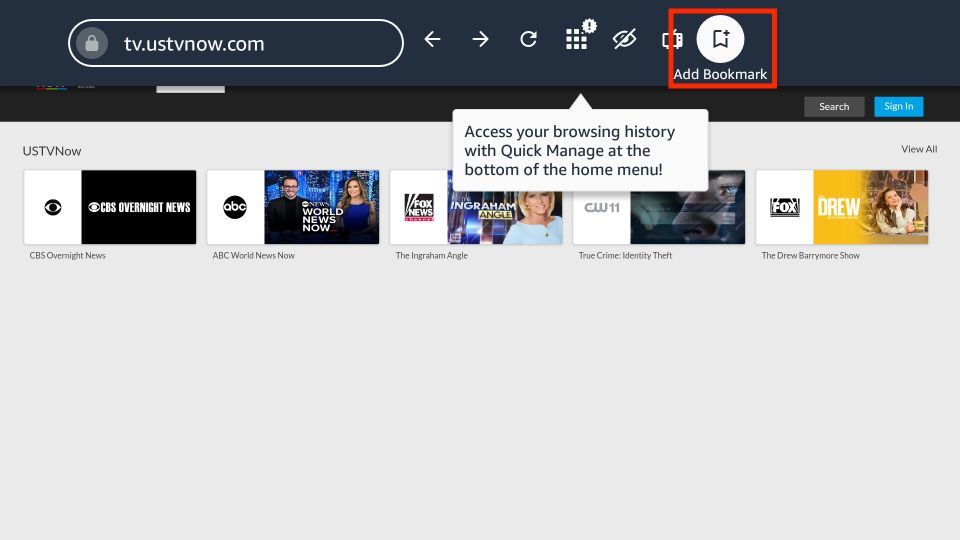Screen dimensions: 960x540
Task: Click the desktop mode icon beside bookmark
Action: point(672,40)
